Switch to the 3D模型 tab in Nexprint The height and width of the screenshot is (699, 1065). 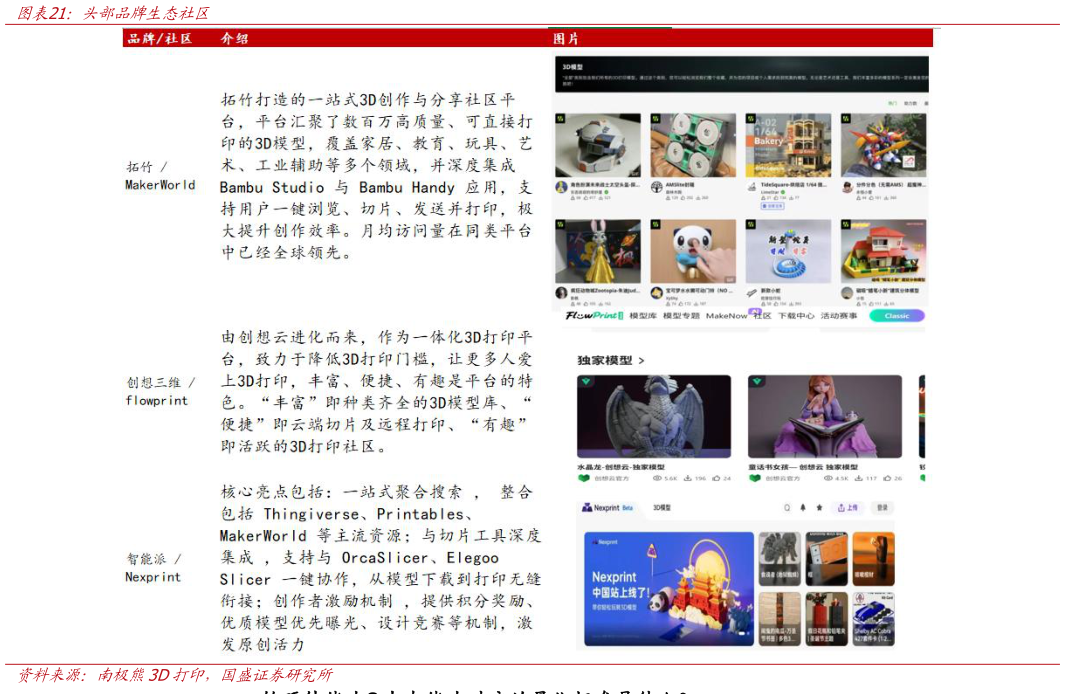[x=662, y=508]
